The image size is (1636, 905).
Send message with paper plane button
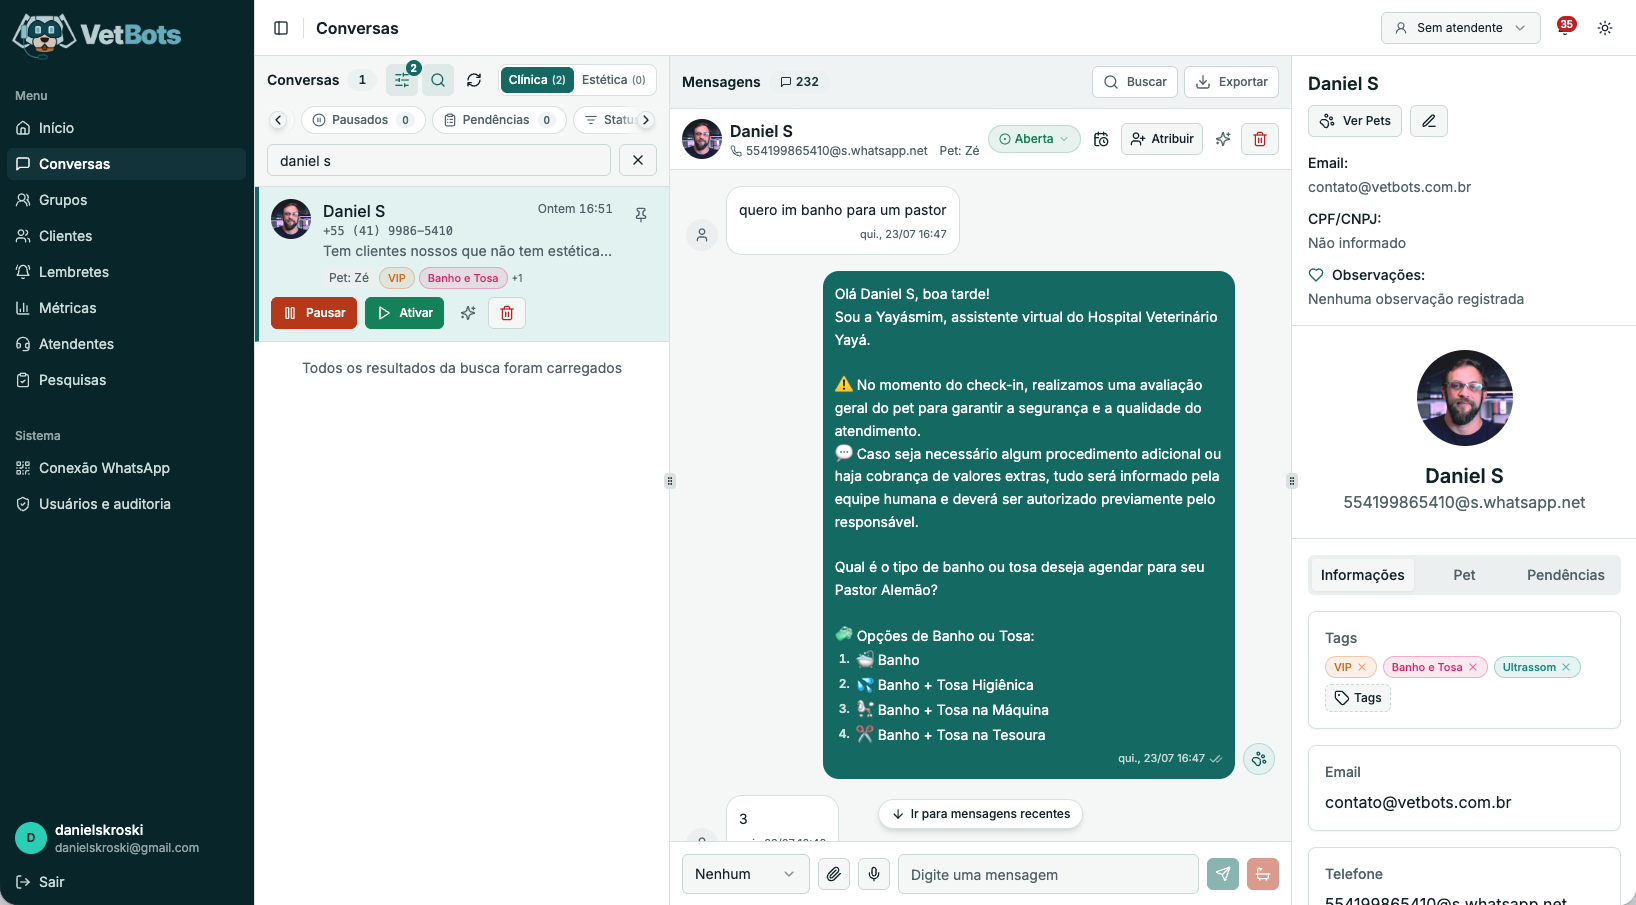click(x=1223, y=874)
